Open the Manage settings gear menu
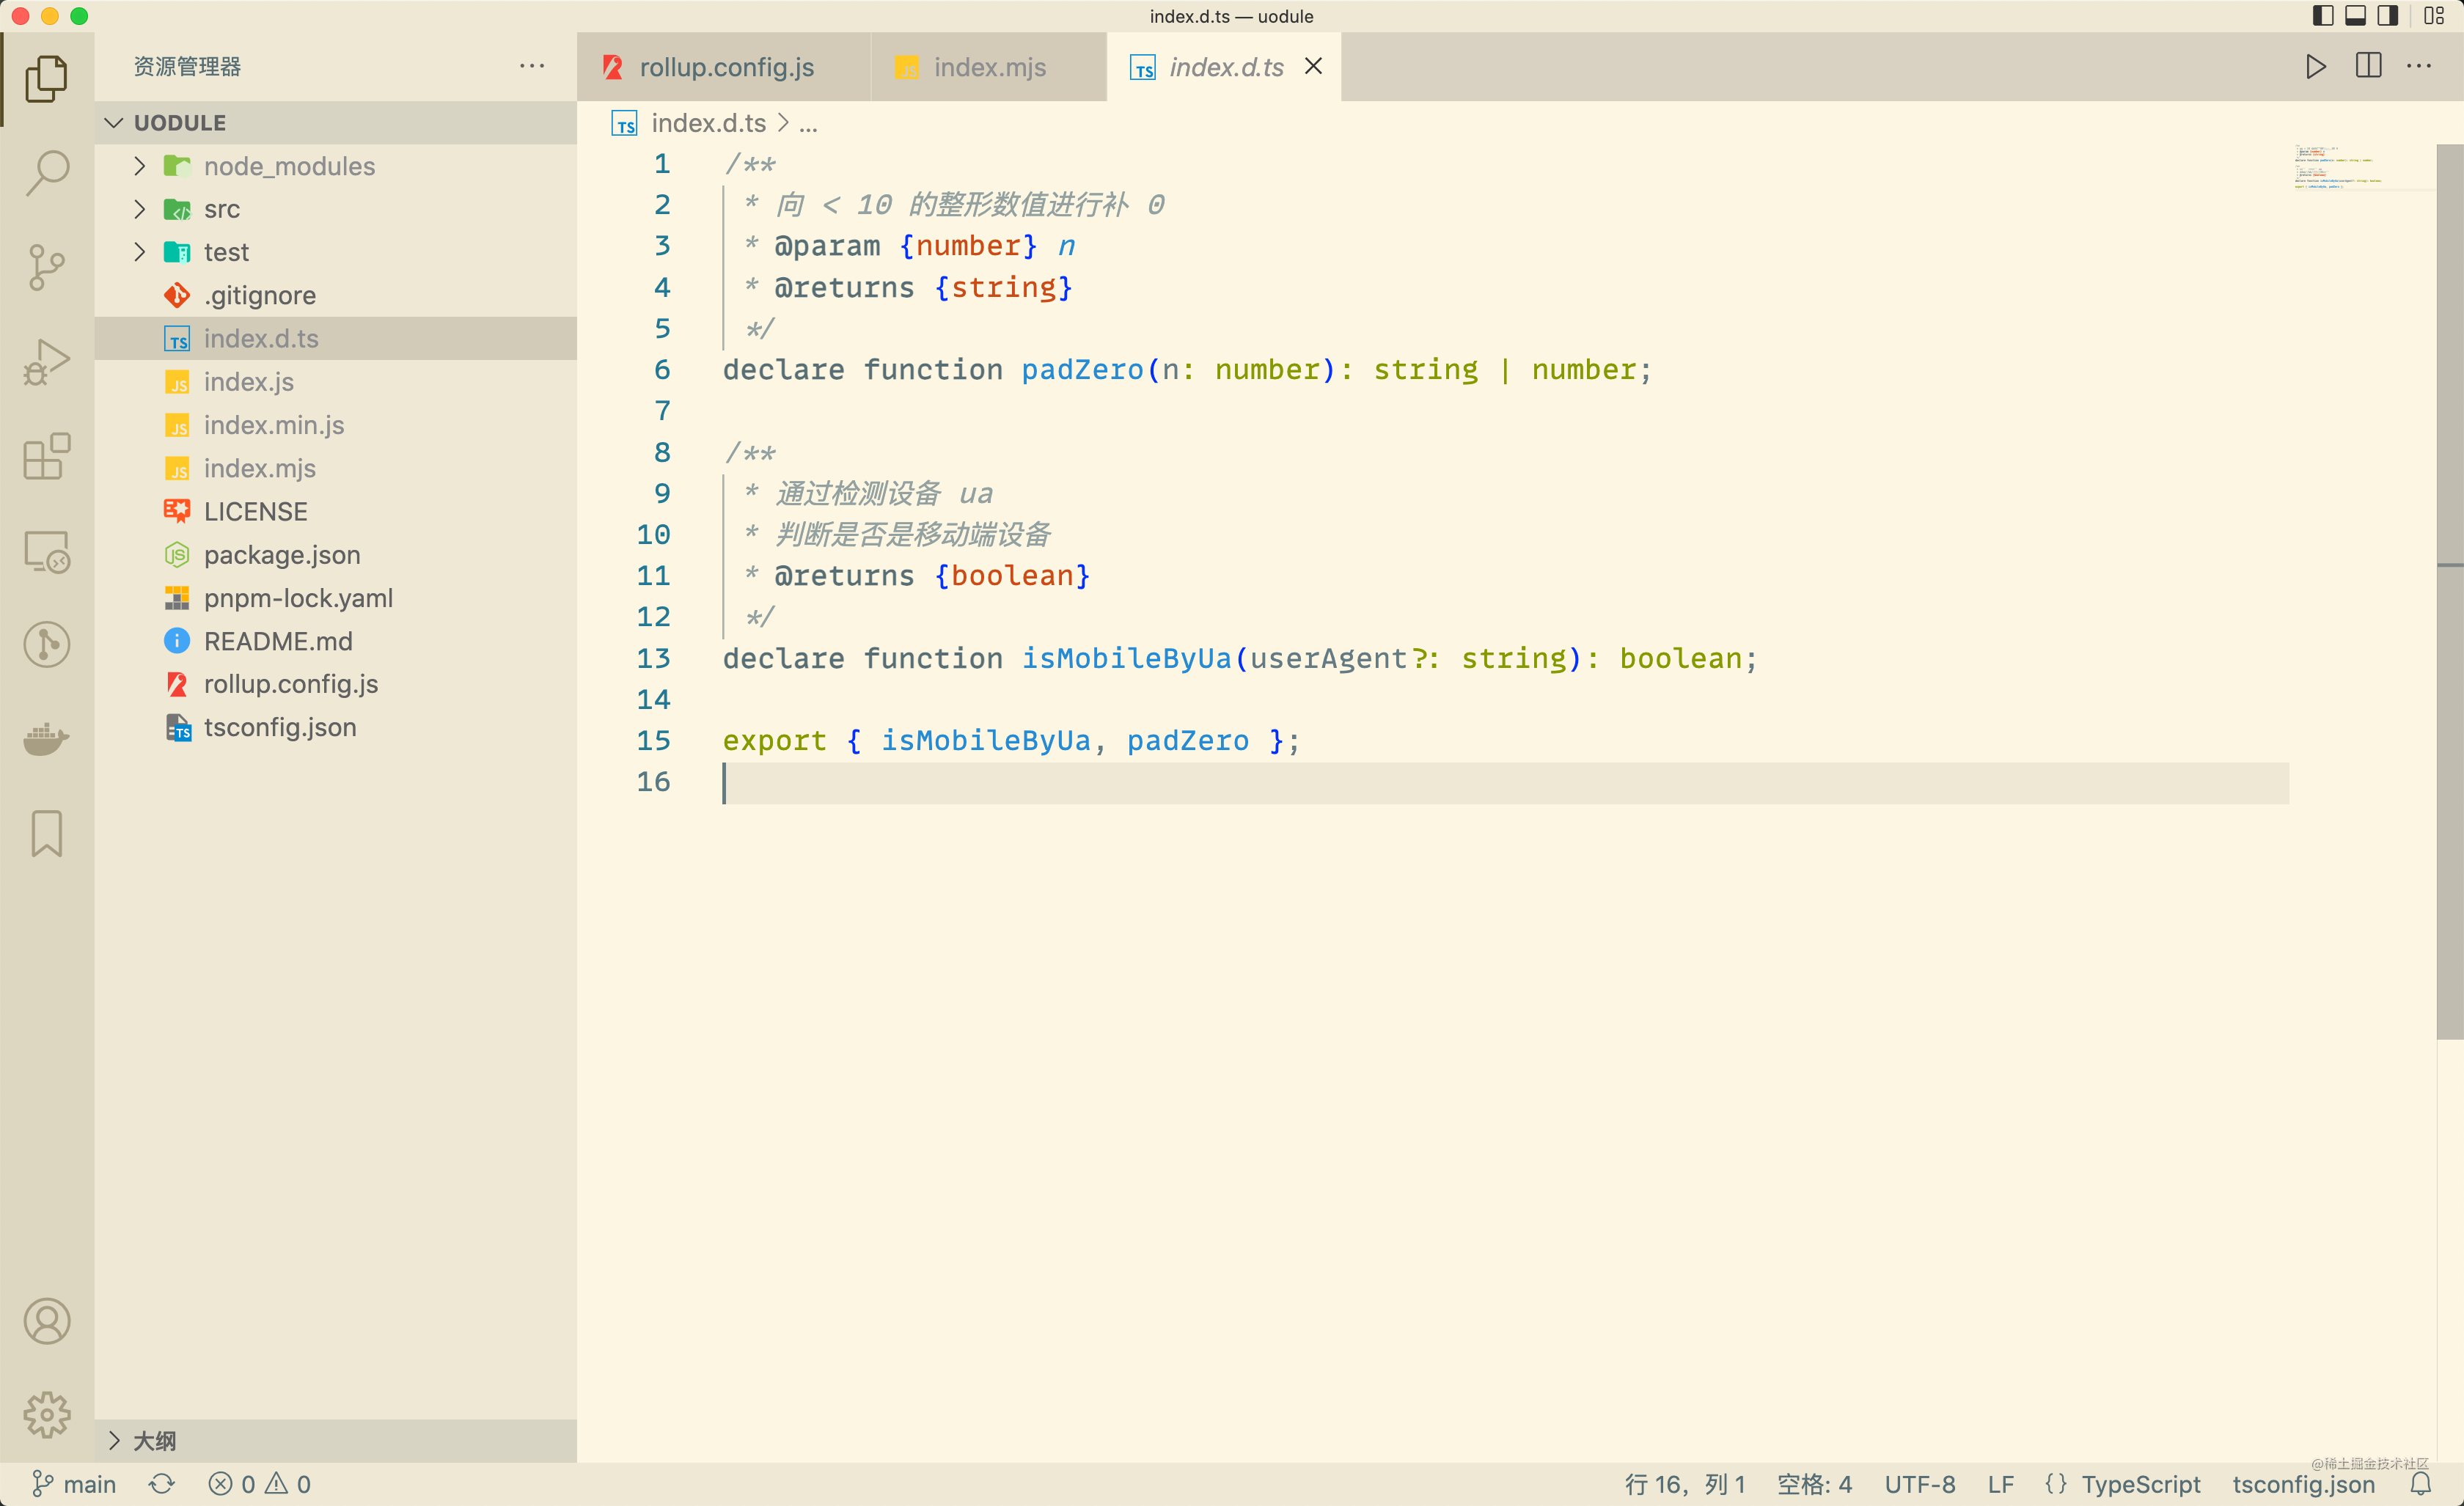The image size is (2464, 1506). click(46, 1415)
